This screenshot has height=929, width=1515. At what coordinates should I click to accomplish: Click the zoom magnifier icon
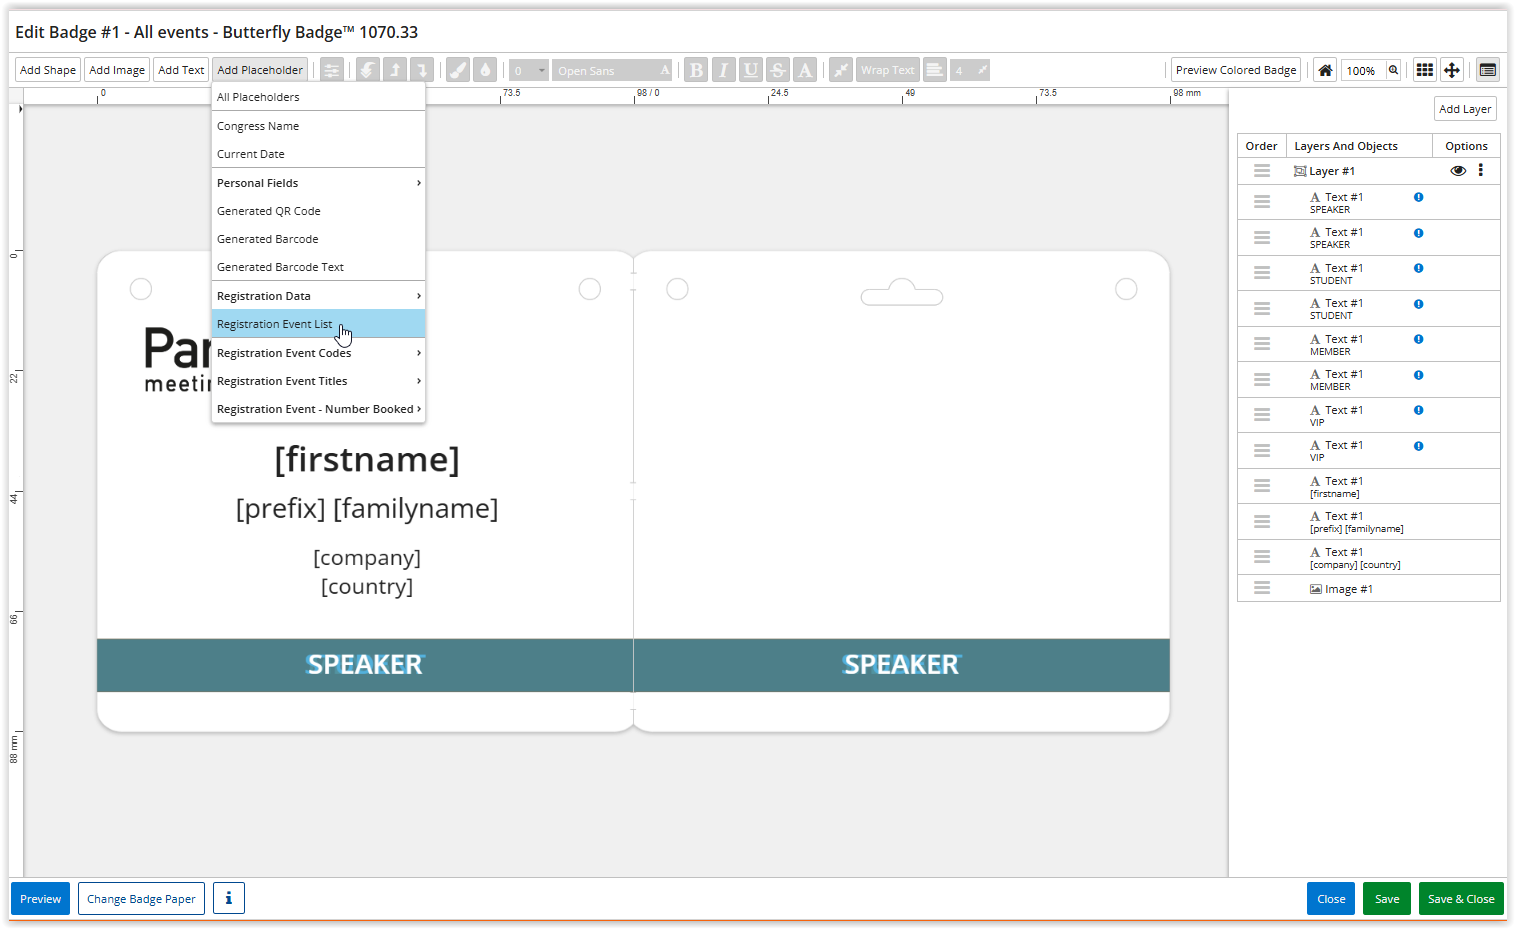tap(1393, 70)
